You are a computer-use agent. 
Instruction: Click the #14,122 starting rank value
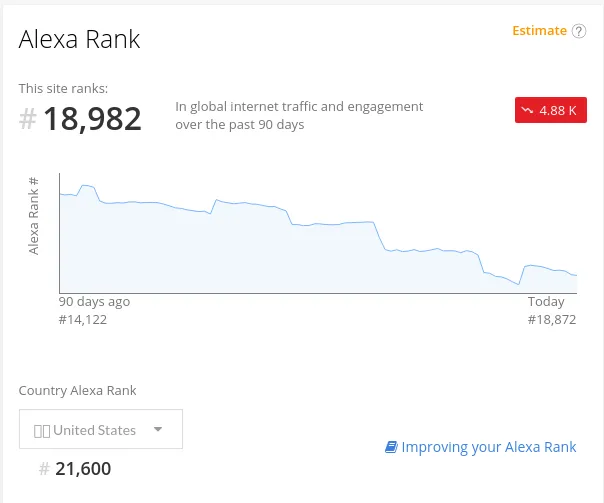coord(83,320)
